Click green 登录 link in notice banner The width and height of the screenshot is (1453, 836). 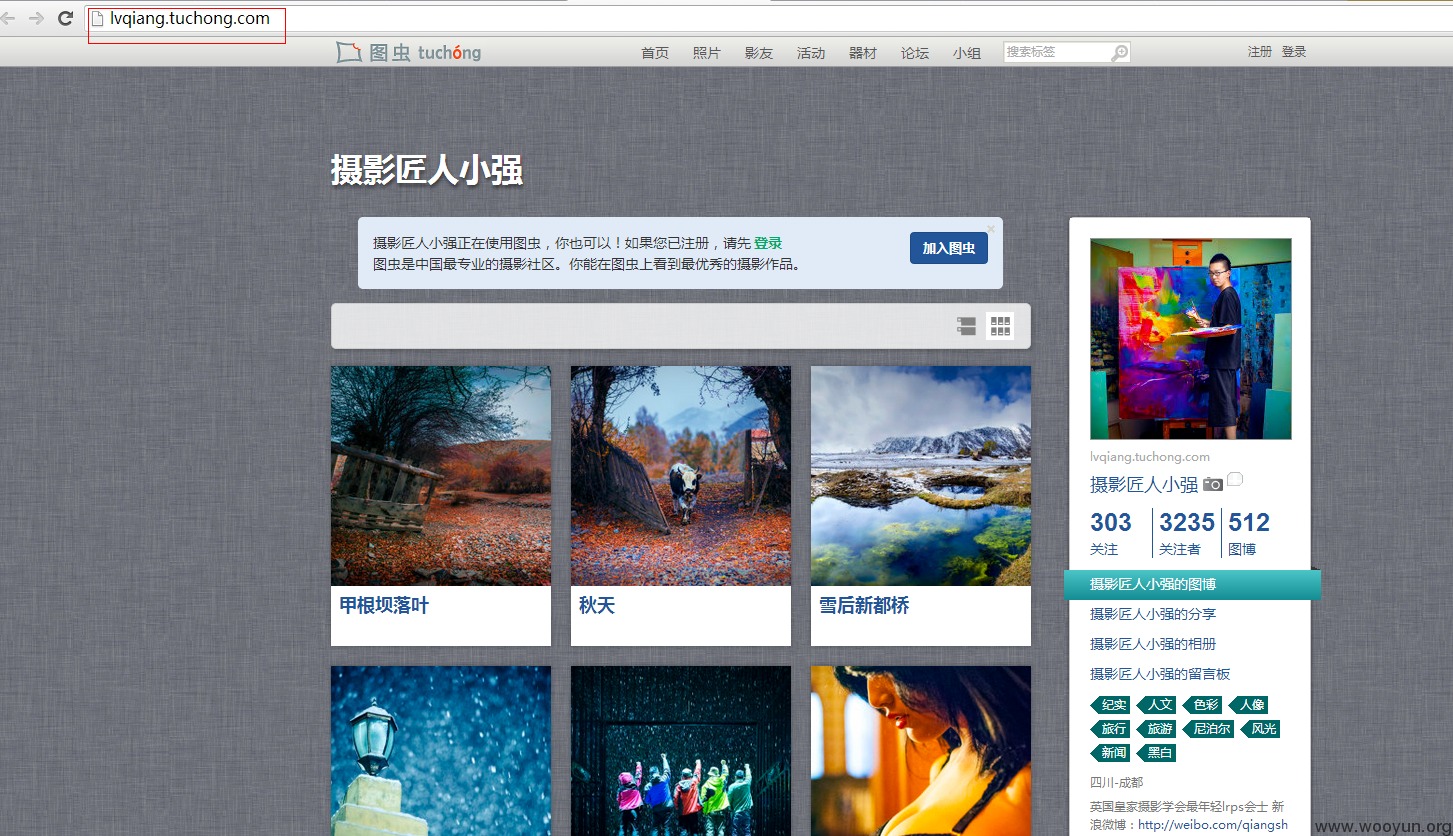point(768,243)
